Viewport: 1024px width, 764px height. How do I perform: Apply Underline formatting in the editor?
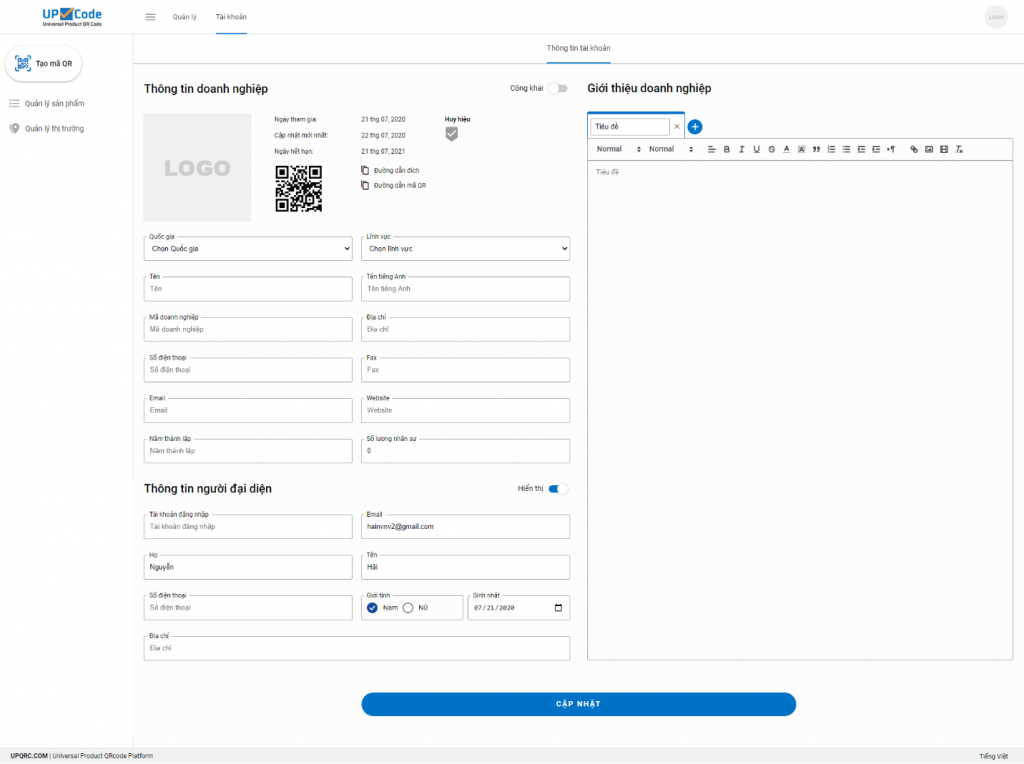coord(755,148)
